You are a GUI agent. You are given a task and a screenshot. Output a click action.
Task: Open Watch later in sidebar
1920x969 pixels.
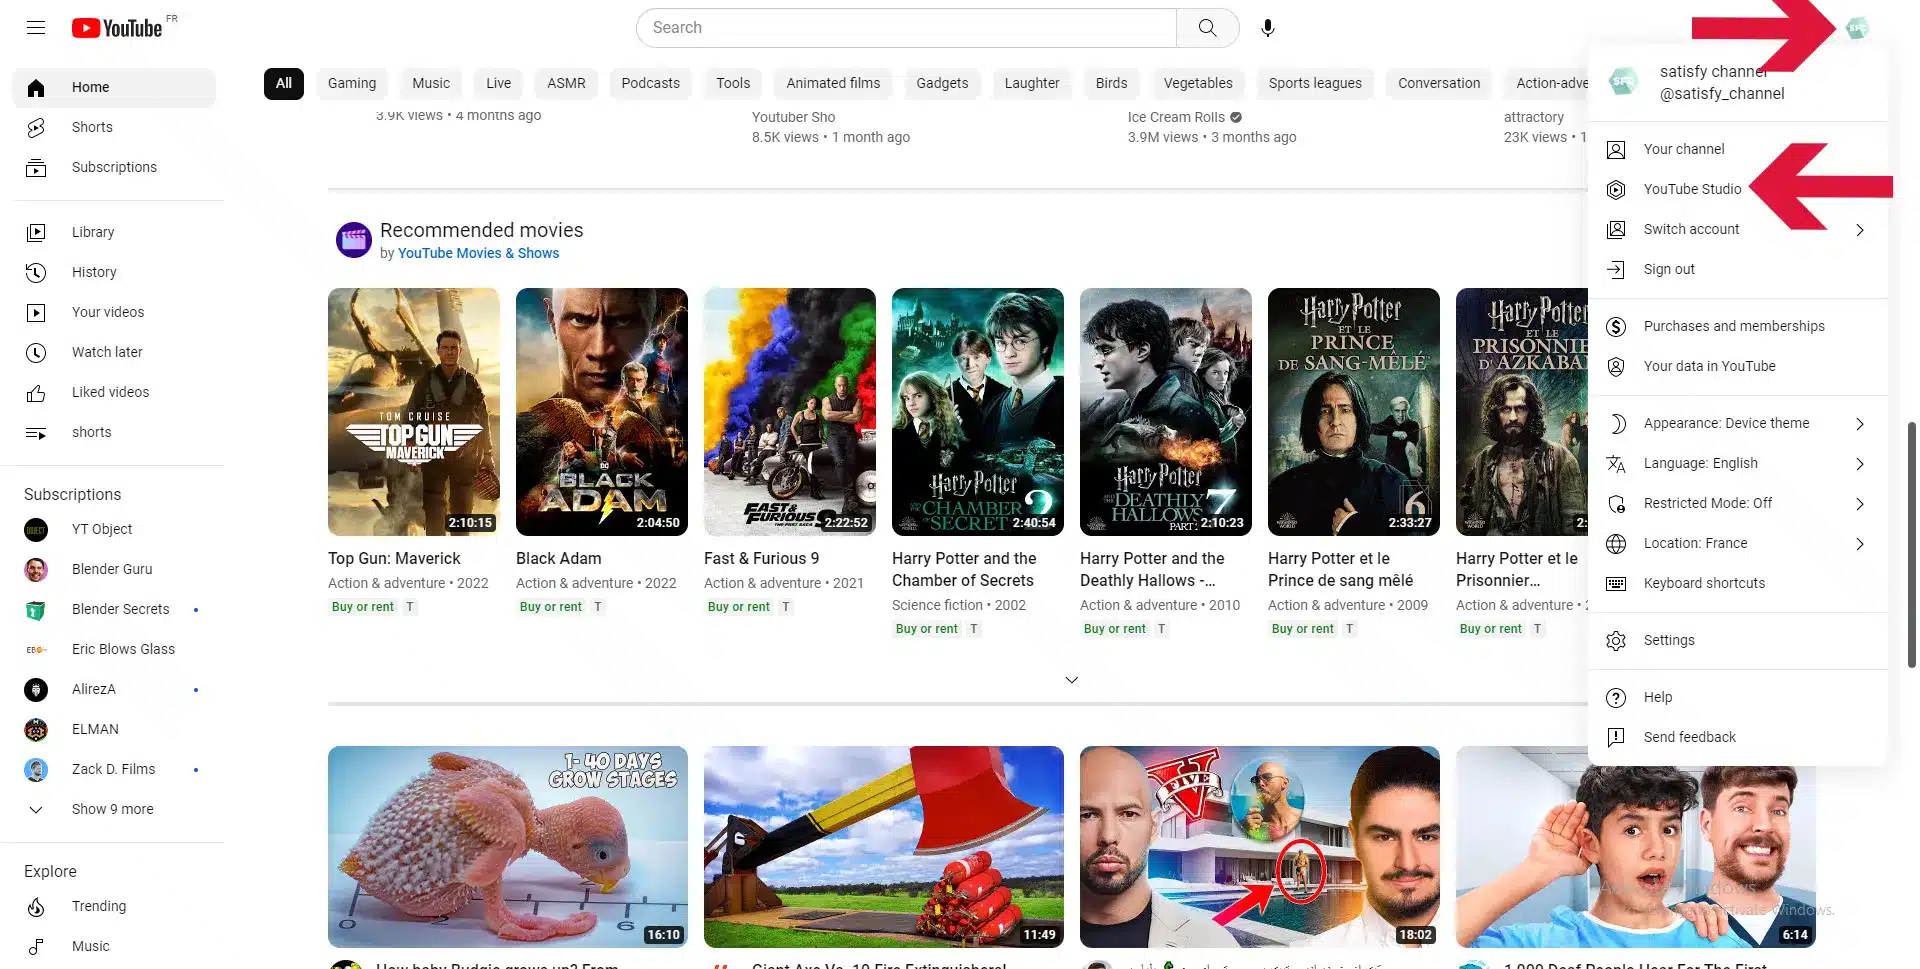point(107,352)
